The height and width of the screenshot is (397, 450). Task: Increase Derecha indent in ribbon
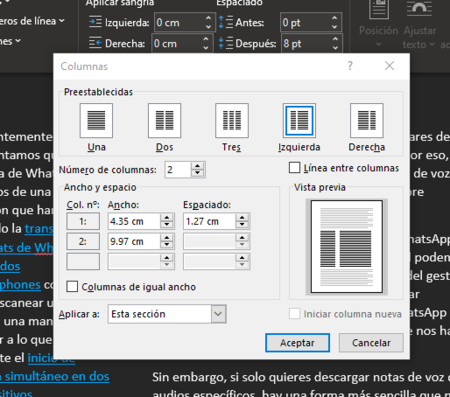point(206,39)
